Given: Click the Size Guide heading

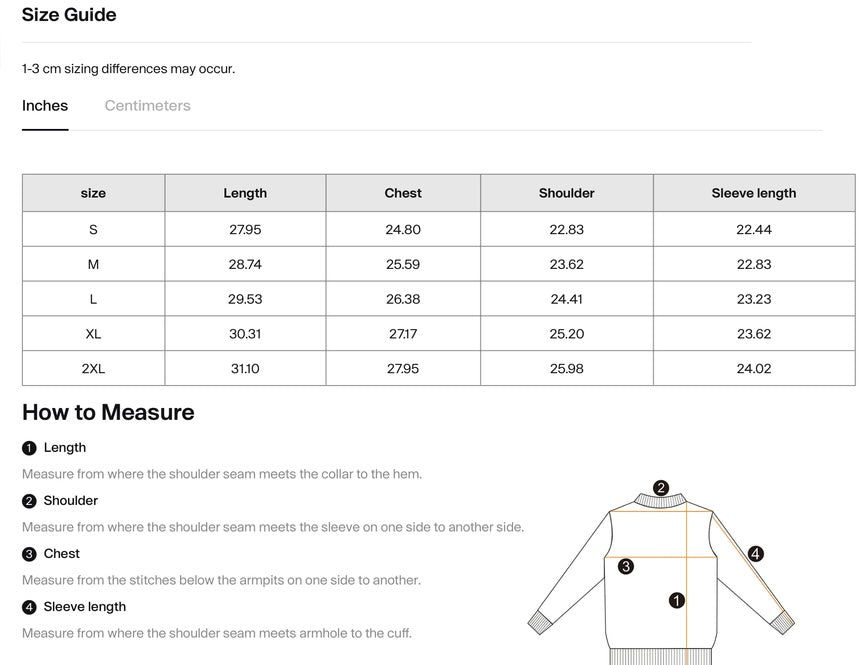Looking at the screenshot, I should [x=69, y=14].
